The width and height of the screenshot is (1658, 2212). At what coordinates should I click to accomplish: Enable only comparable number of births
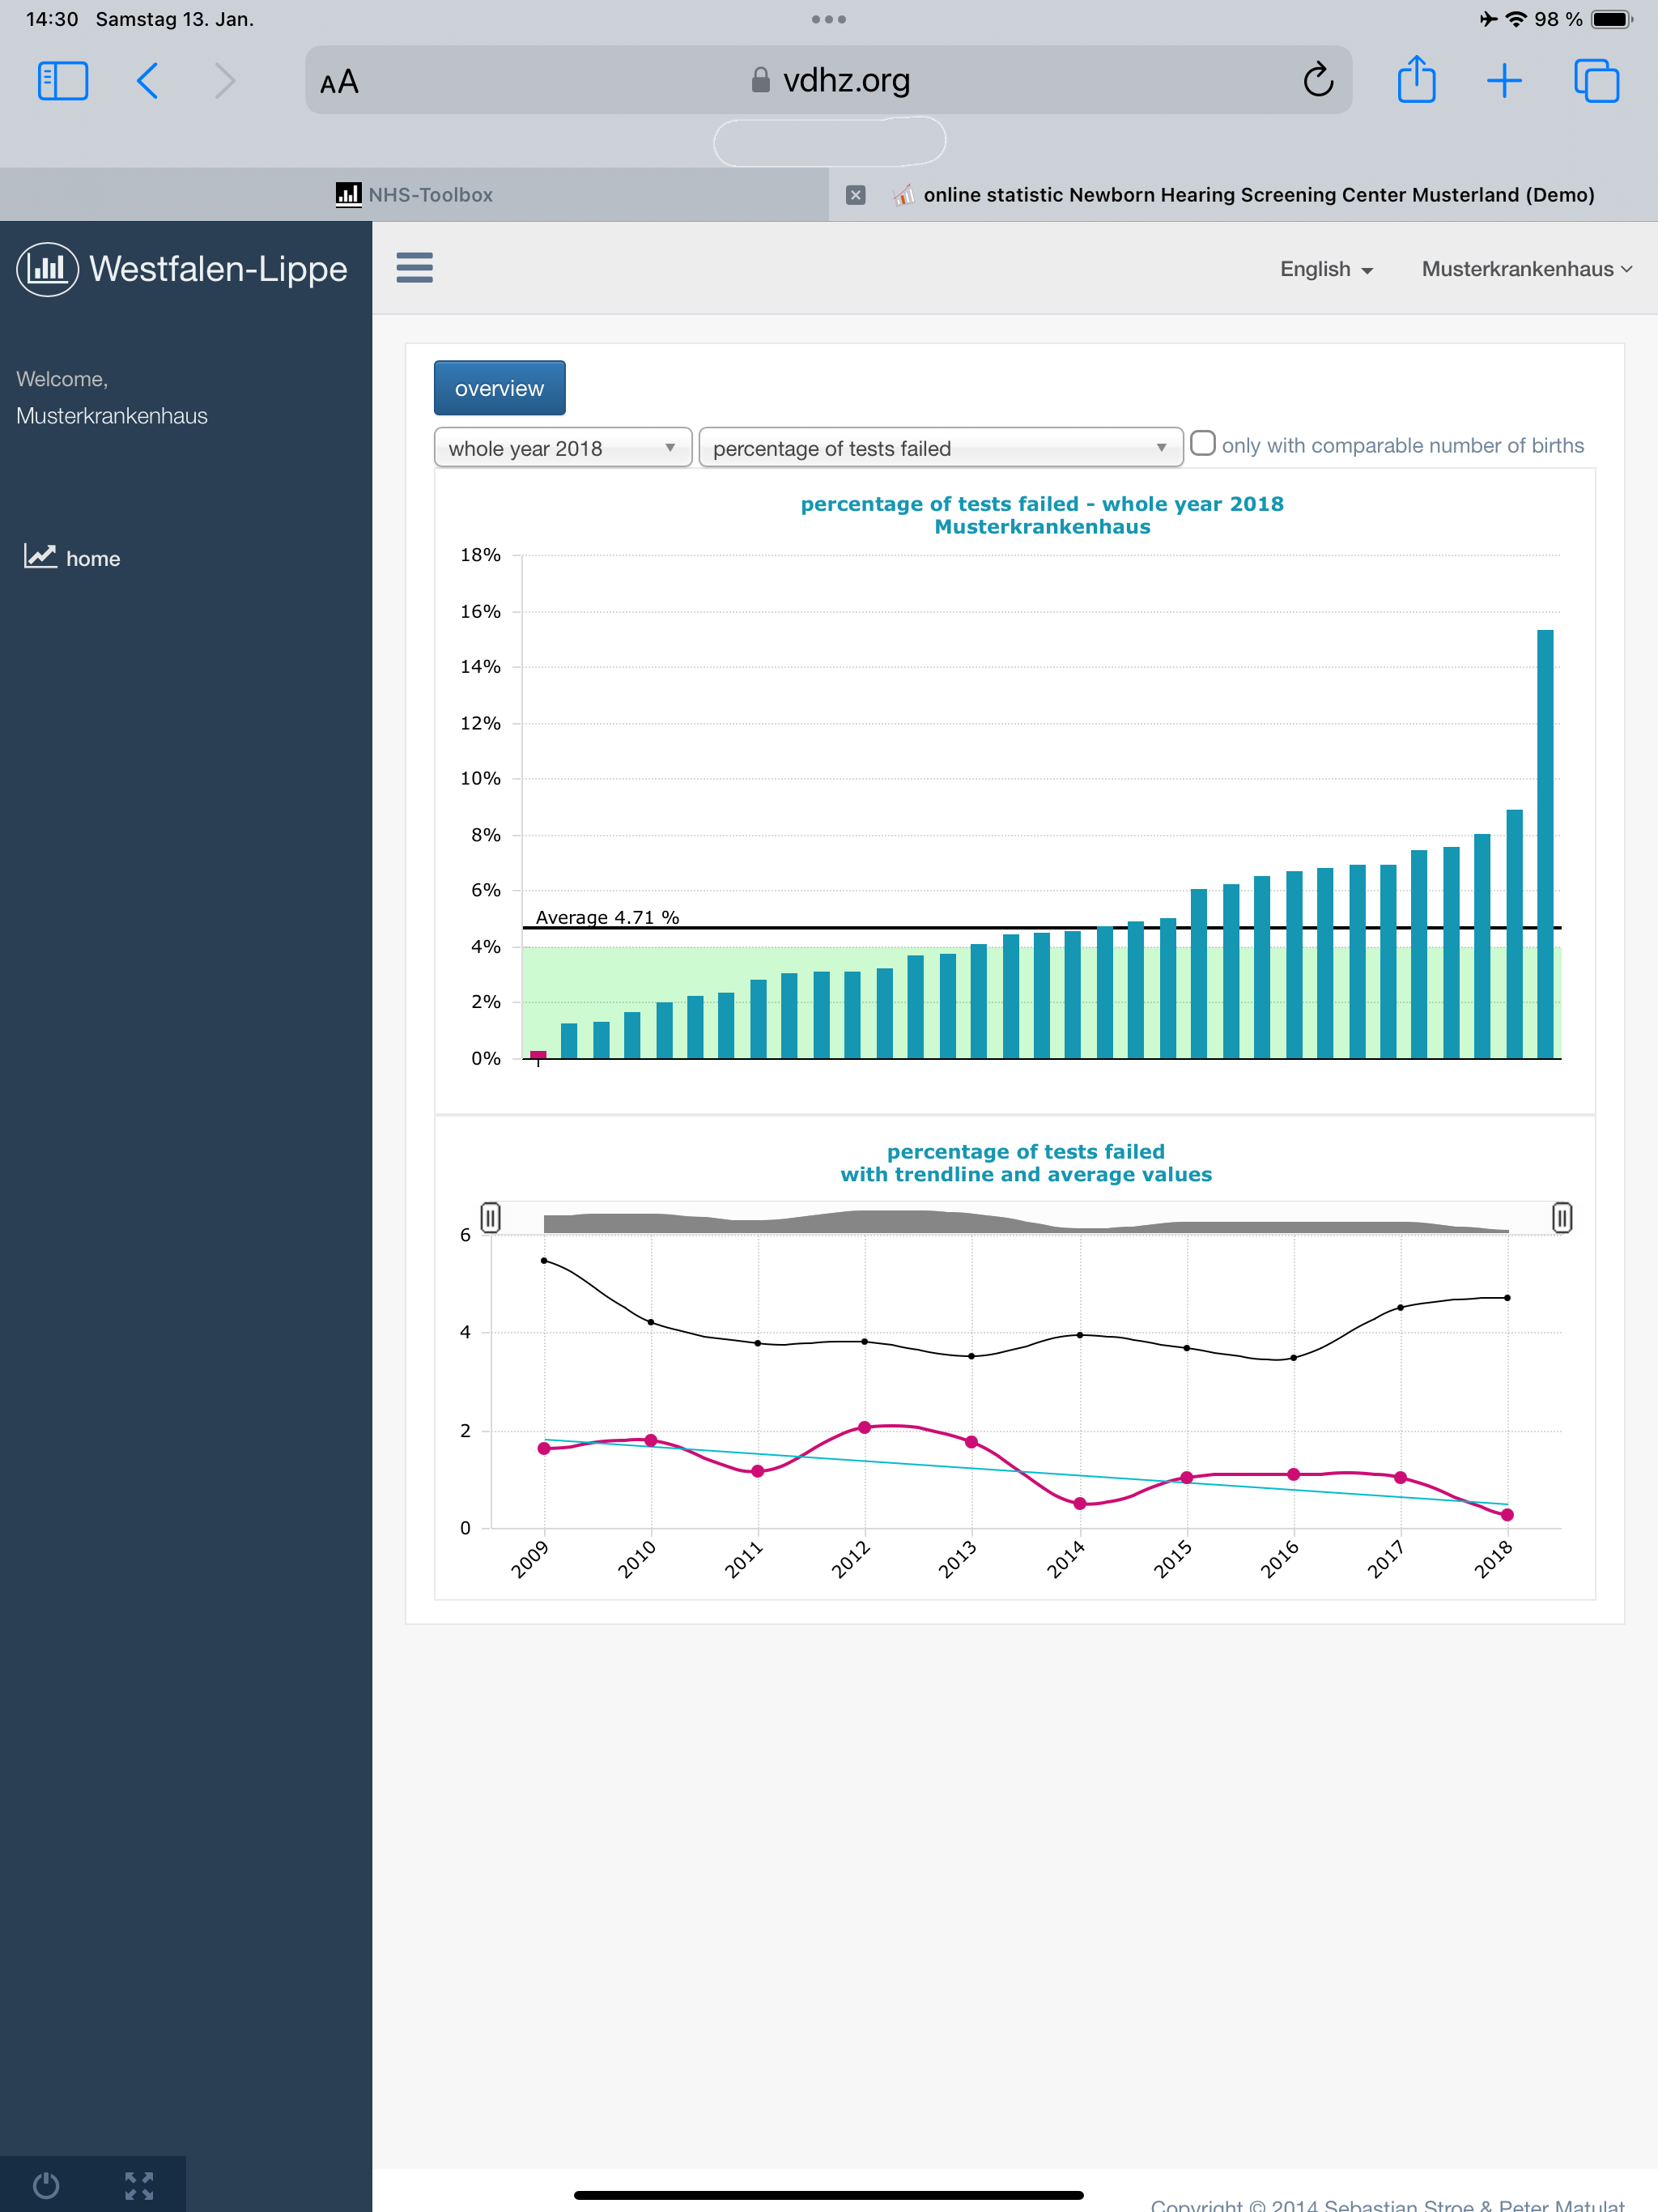click(1203, 444)
